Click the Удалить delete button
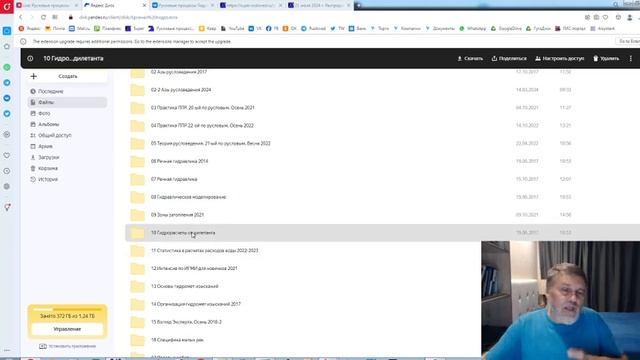Viewport: 640px width, 360px height. tap(606, 58)
